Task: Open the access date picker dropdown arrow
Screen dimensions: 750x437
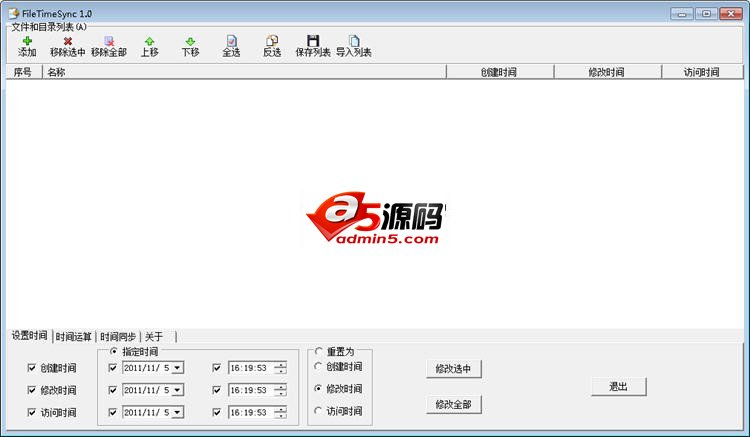Action: click(178, 412)
